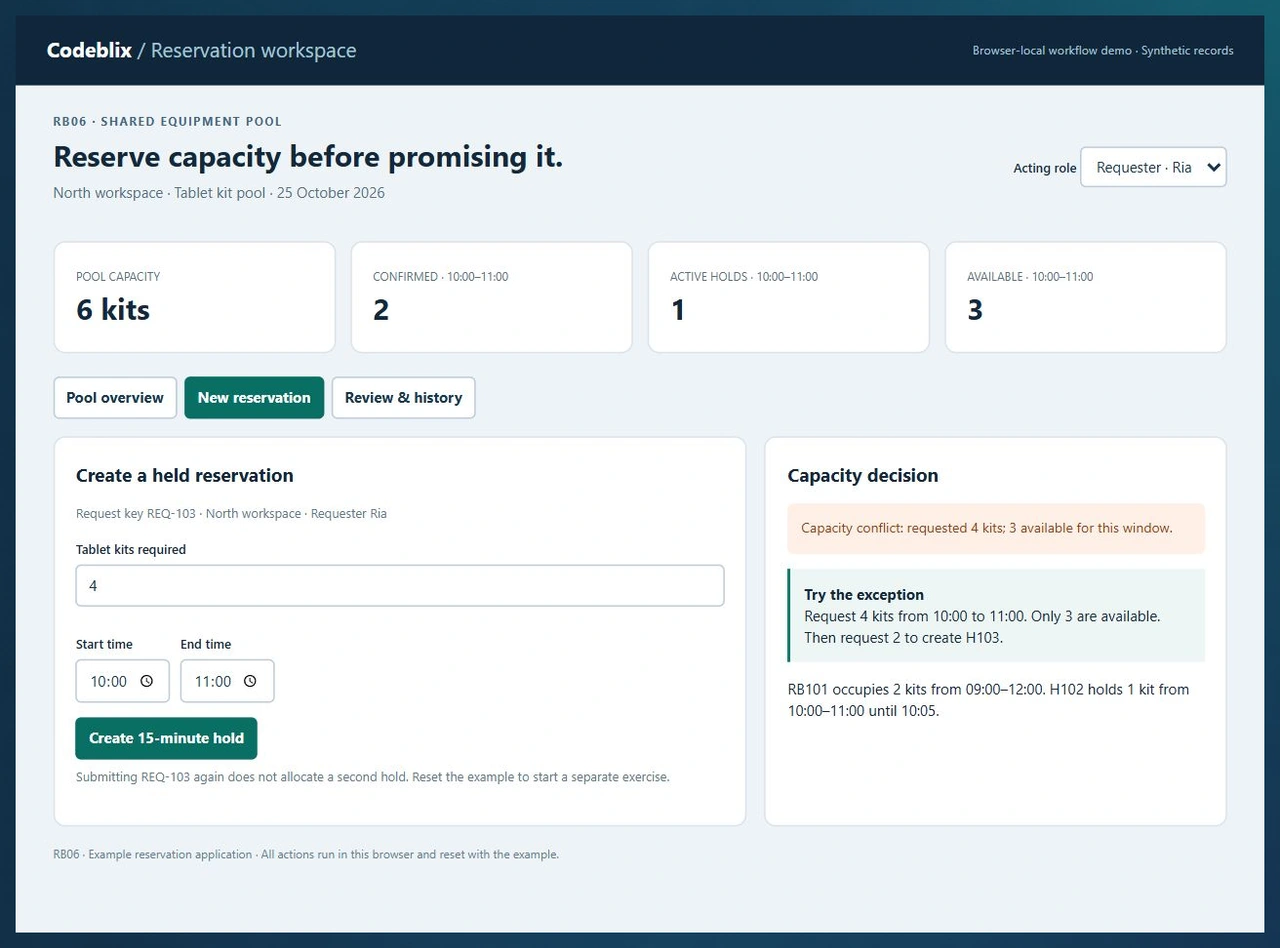This screenshot has height=948, width=1280.
Task: Click the RB101 occupies 2 kits note
Action: coord(988,700)
